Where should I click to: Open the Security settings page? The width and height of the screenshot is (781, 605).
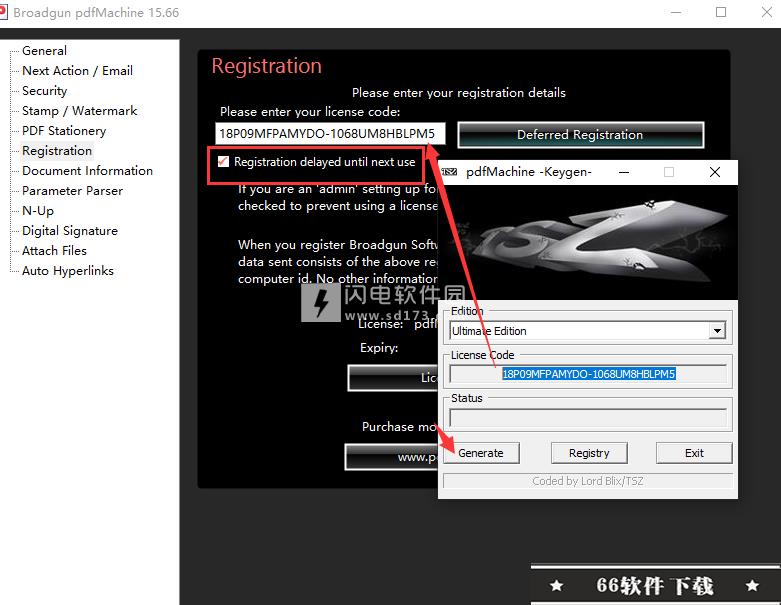click(44, 91)
